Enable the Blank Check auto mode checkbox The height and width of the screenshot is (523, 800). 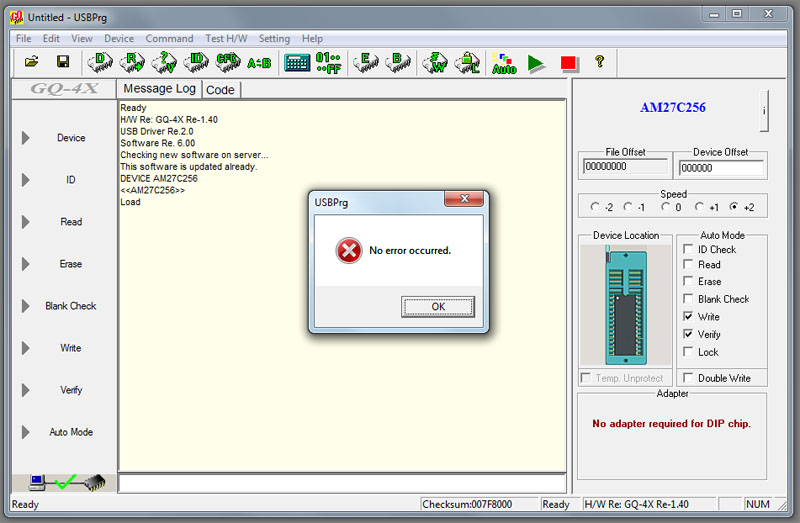click(688, 298)
